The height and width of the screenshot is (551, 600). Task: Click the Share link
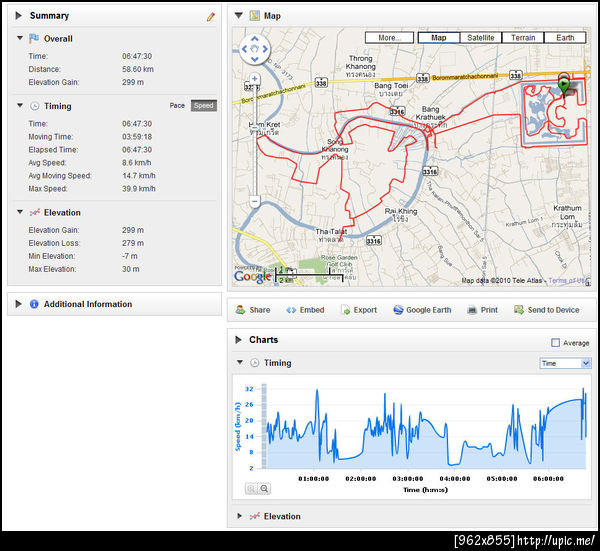[260, 310]
